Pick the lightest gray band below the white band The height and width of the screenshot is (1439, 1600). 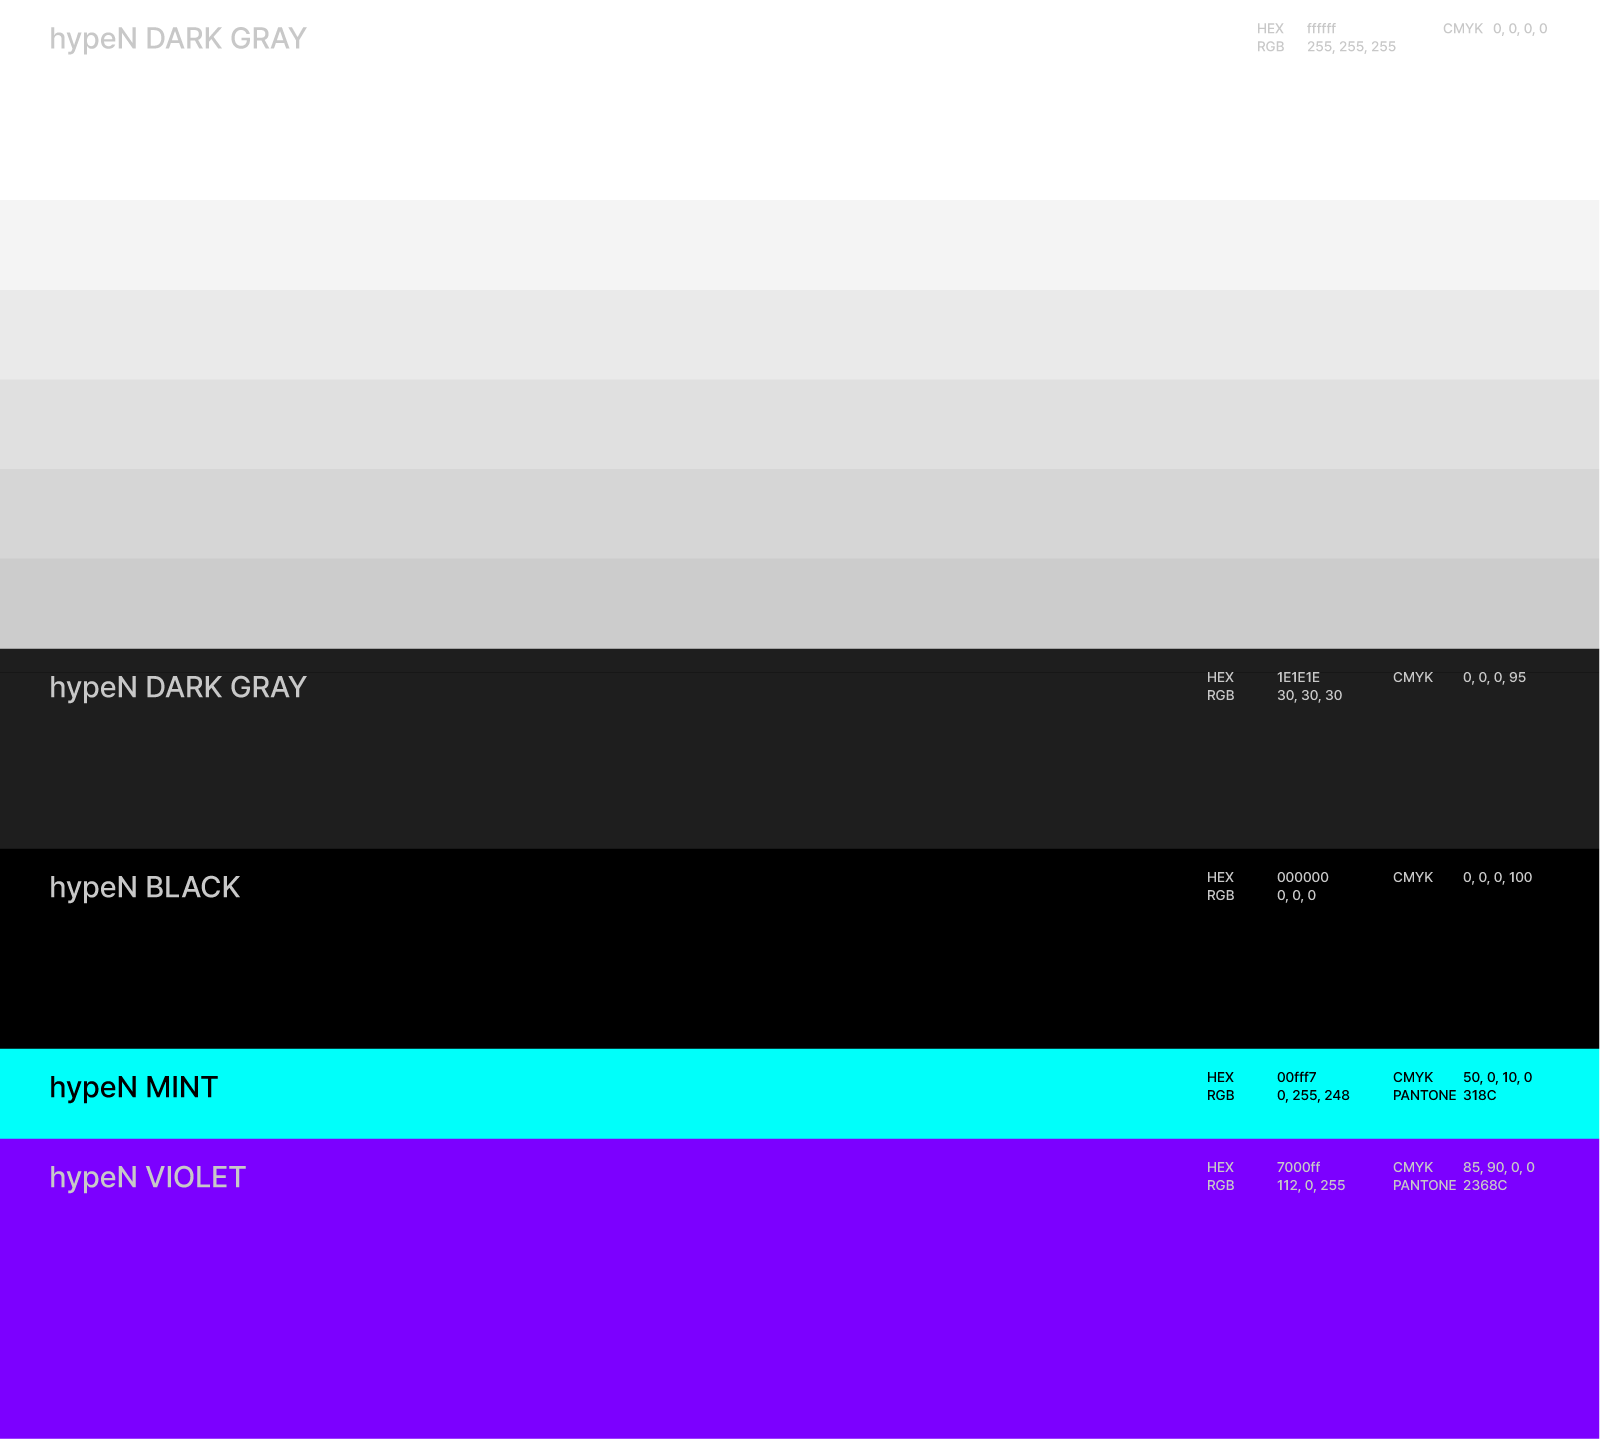pyautogui.click(x=800, y=245)
